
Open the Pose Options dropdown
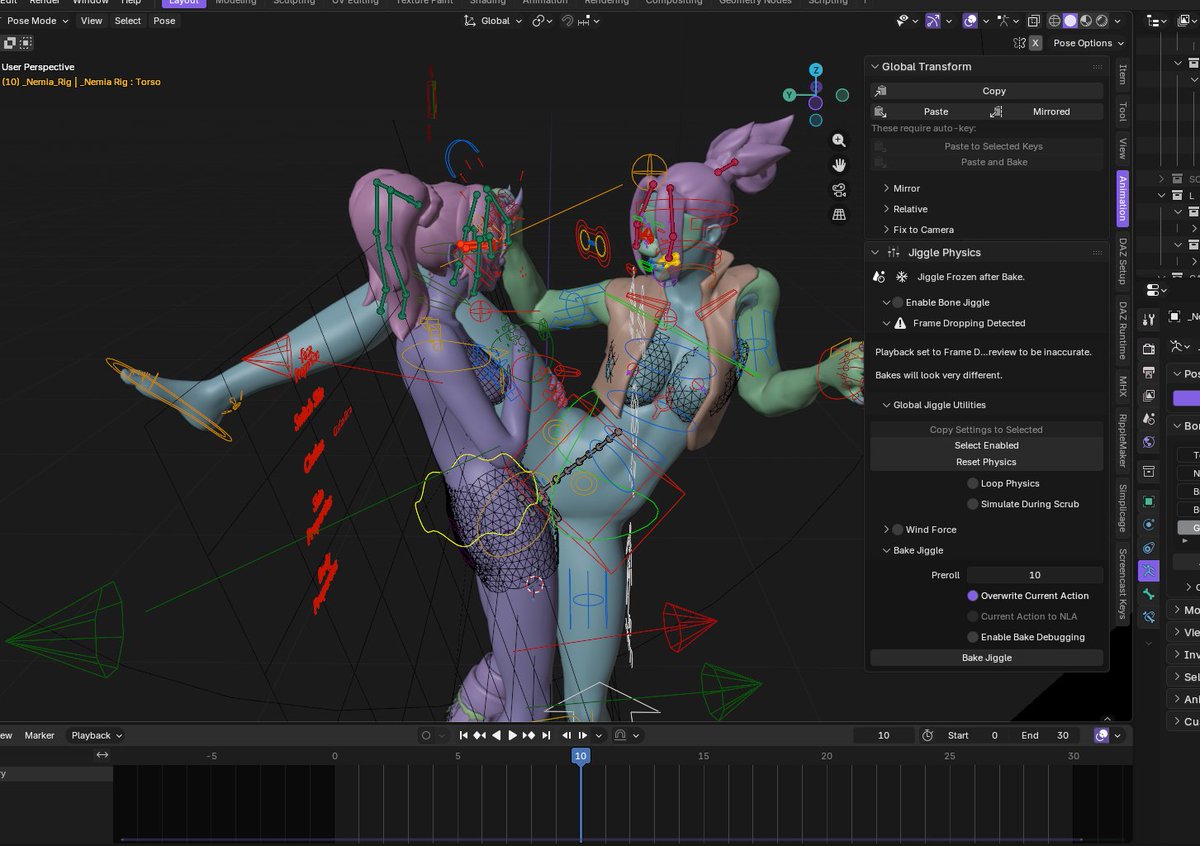(x=1088, y=43)
